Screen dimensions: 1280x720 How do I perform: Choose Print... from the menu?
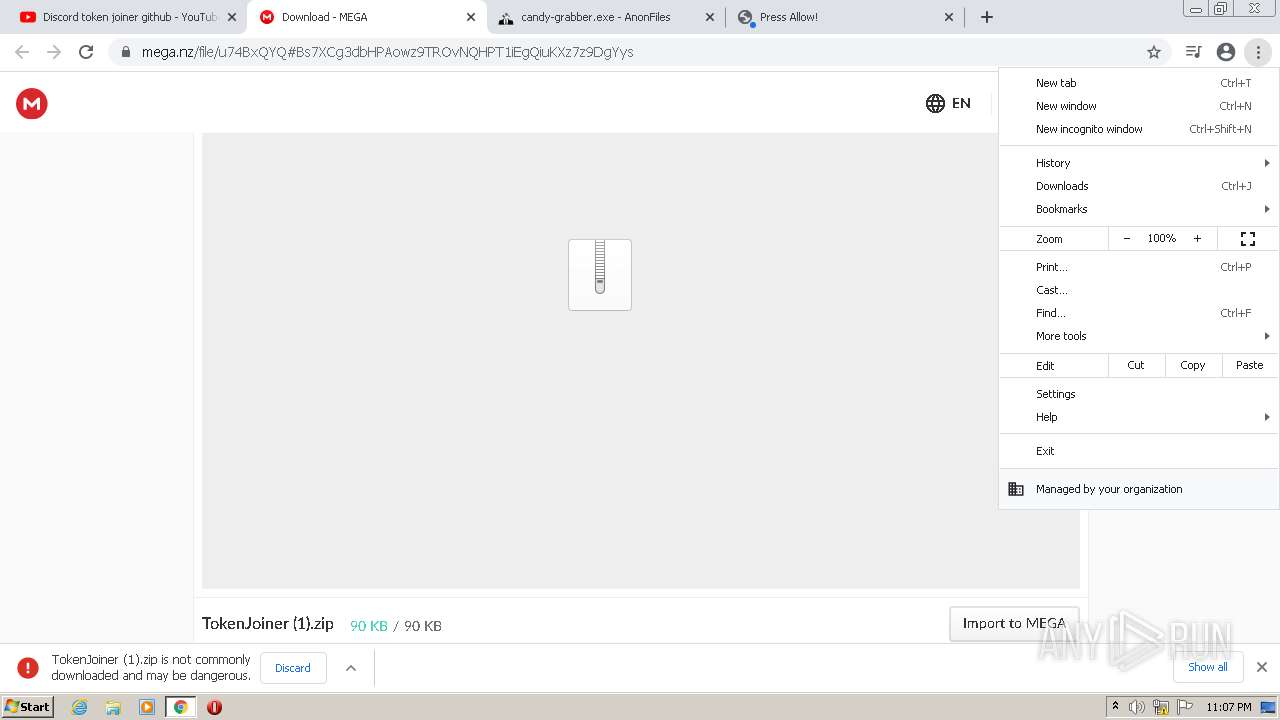[x=1139, y=267]
